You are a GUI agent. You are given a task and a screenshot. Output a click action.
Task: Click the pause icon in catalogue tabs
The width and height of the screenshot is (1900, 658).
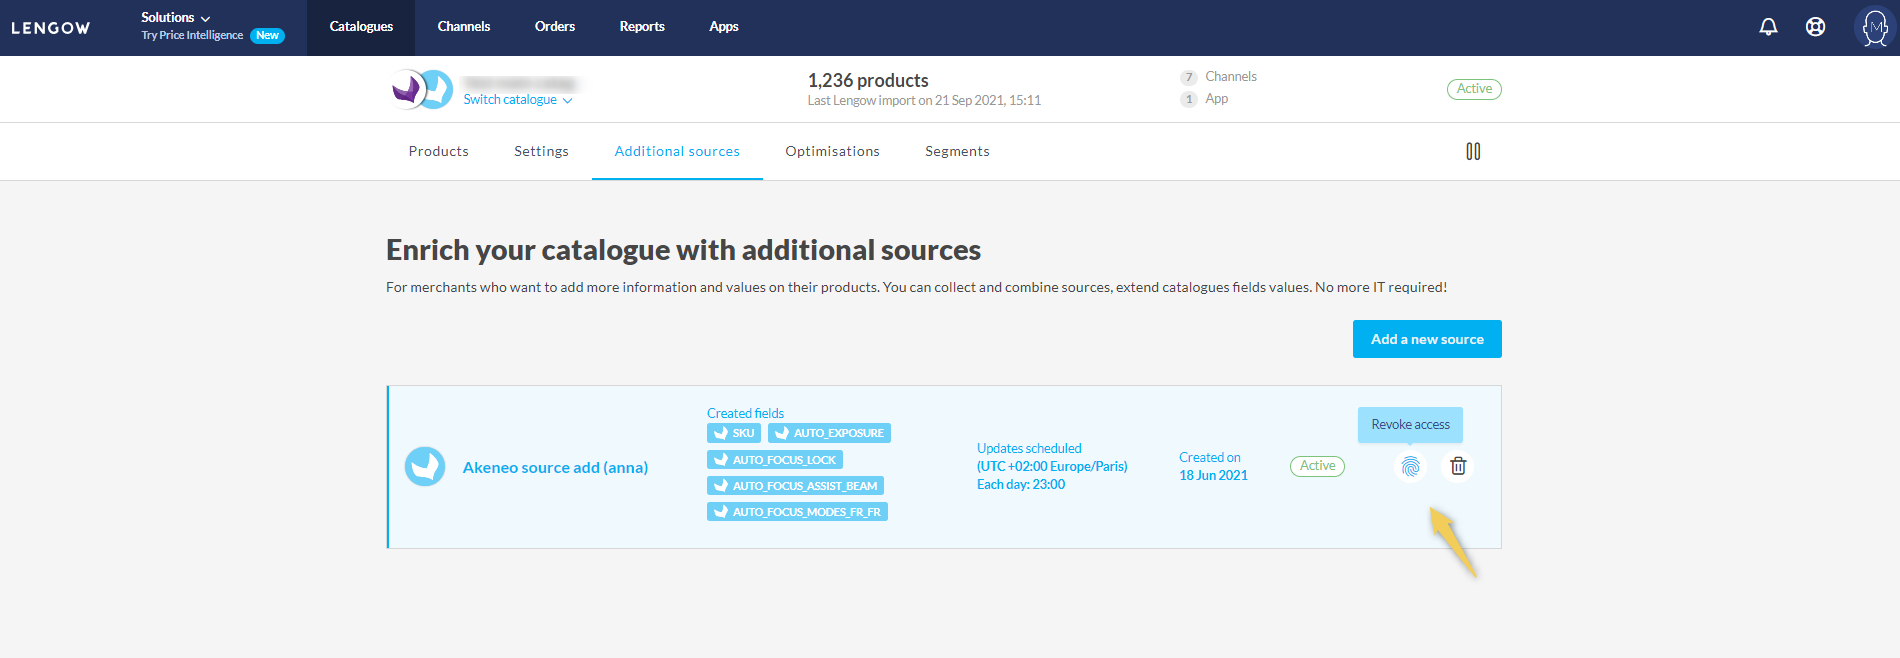click(1473, 151)
